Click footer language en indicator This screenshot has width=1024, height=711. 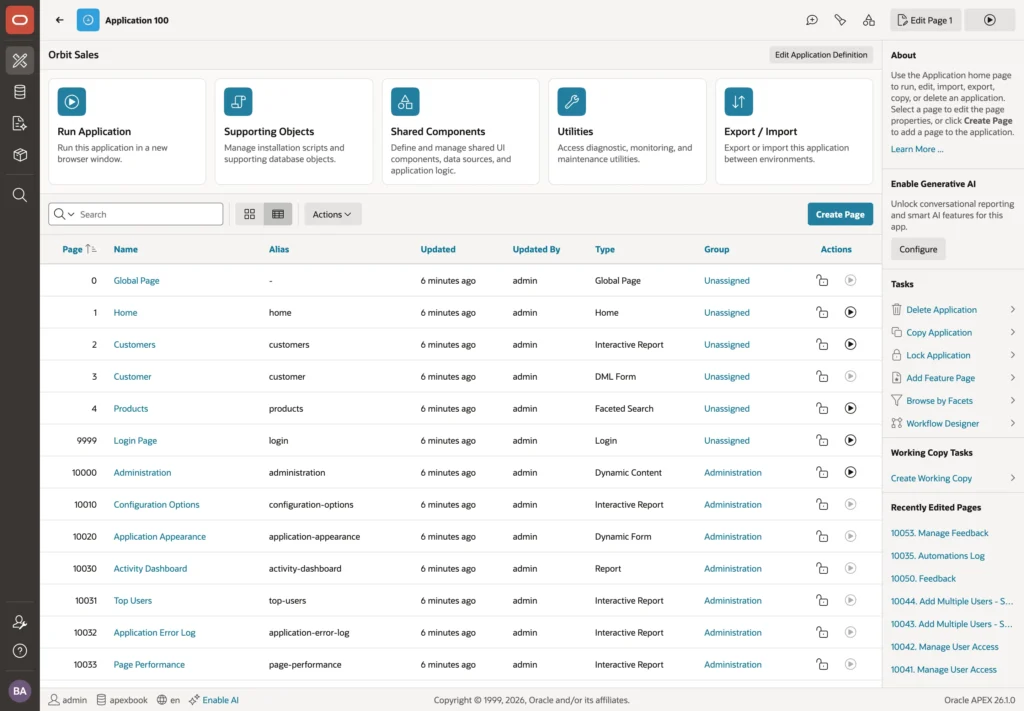point(168,700)
